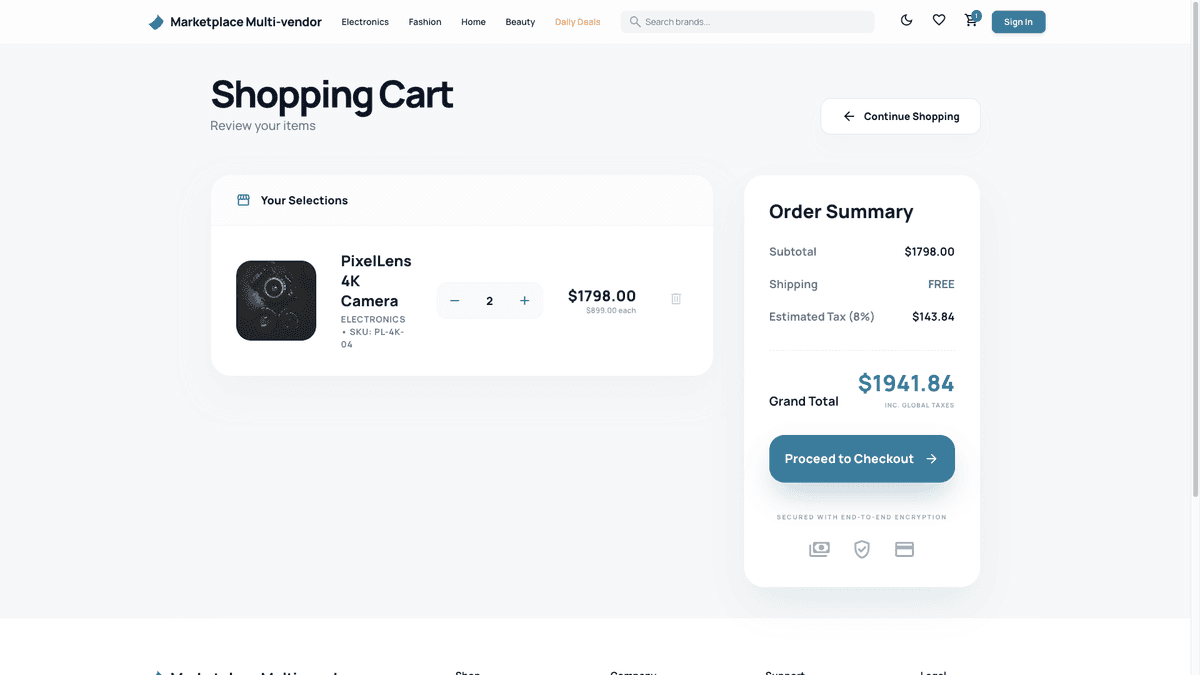1200x675 pixels.
Task: Select the Beauty navigation link
Action: click(520, 21)
